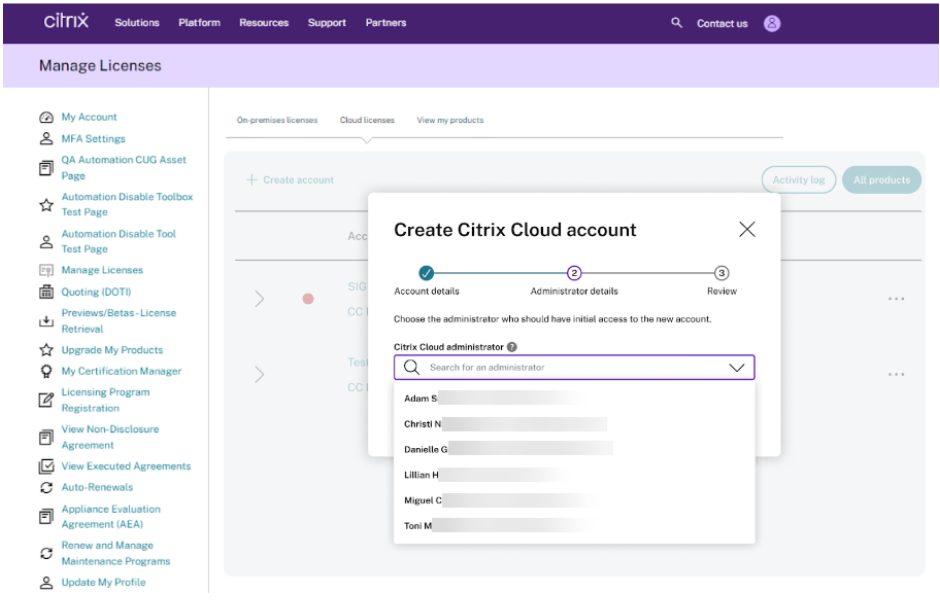This screenshot has width=940, height=610.
Task: Open the View my products tab
Action: (x=450, y=120)
